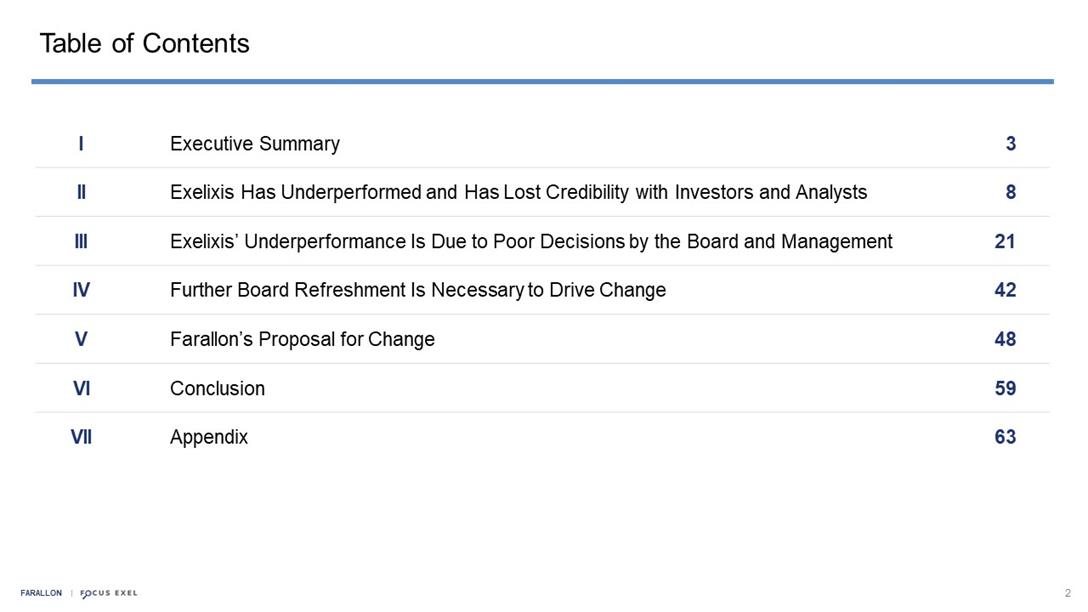The image size is (1088, 612).
Task: Jump to the Conclusion section entry
Action: coord(217,388)
